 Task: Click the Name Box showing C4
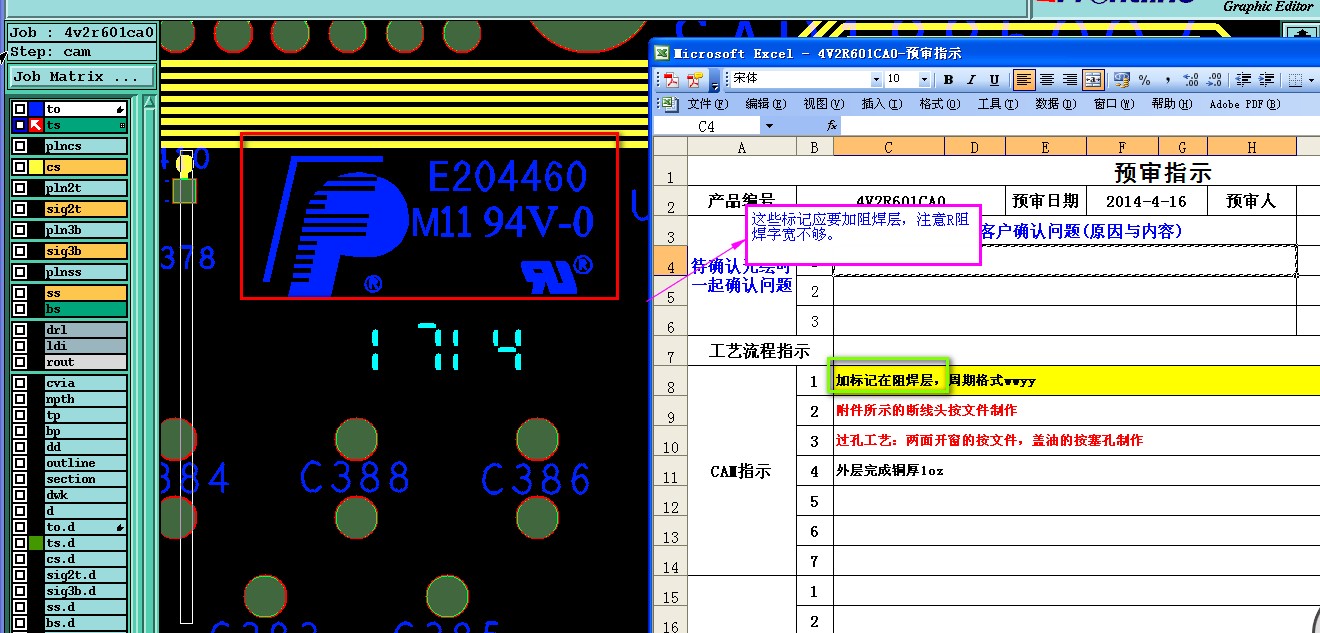(707, 126)
